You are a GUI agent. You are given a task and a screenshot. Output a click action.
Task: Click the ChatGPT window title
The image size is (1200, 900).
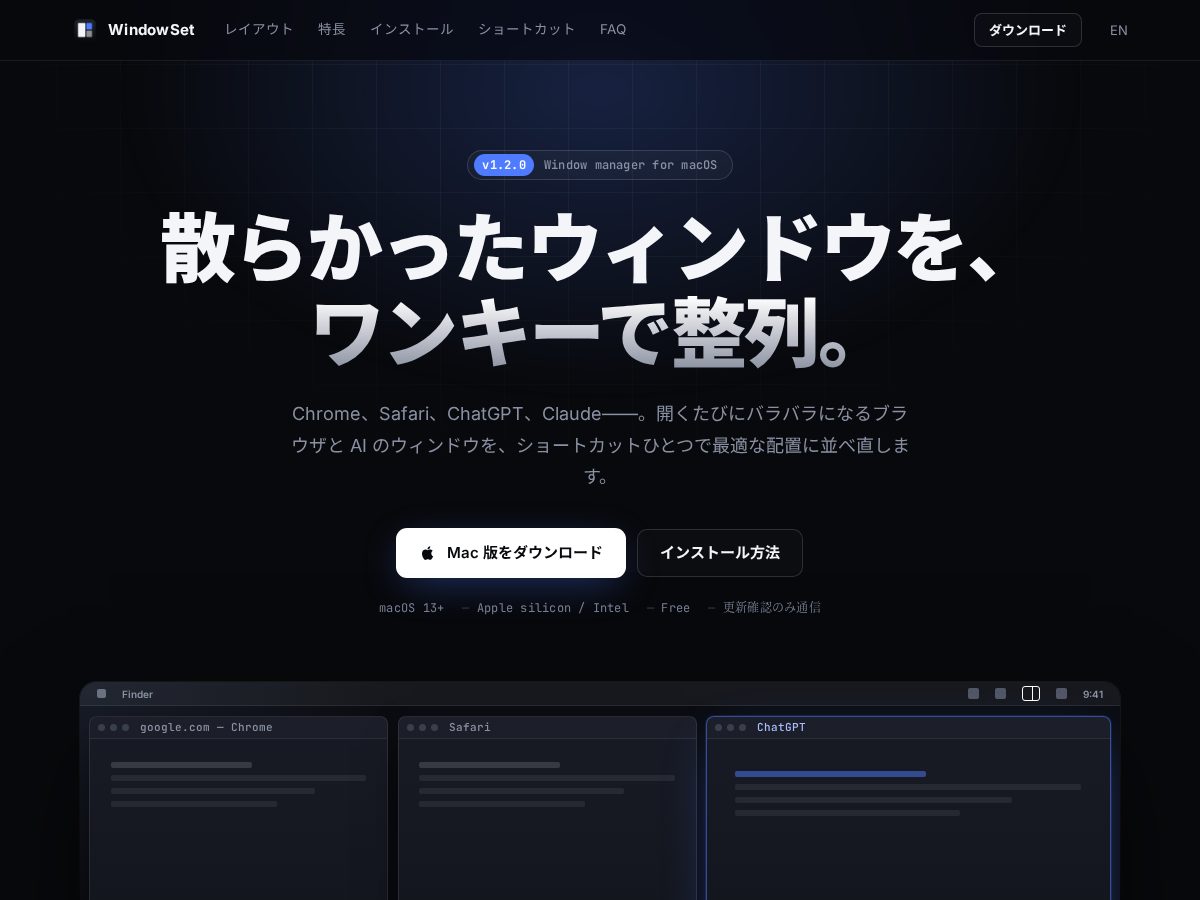click(x=781, y=727)
